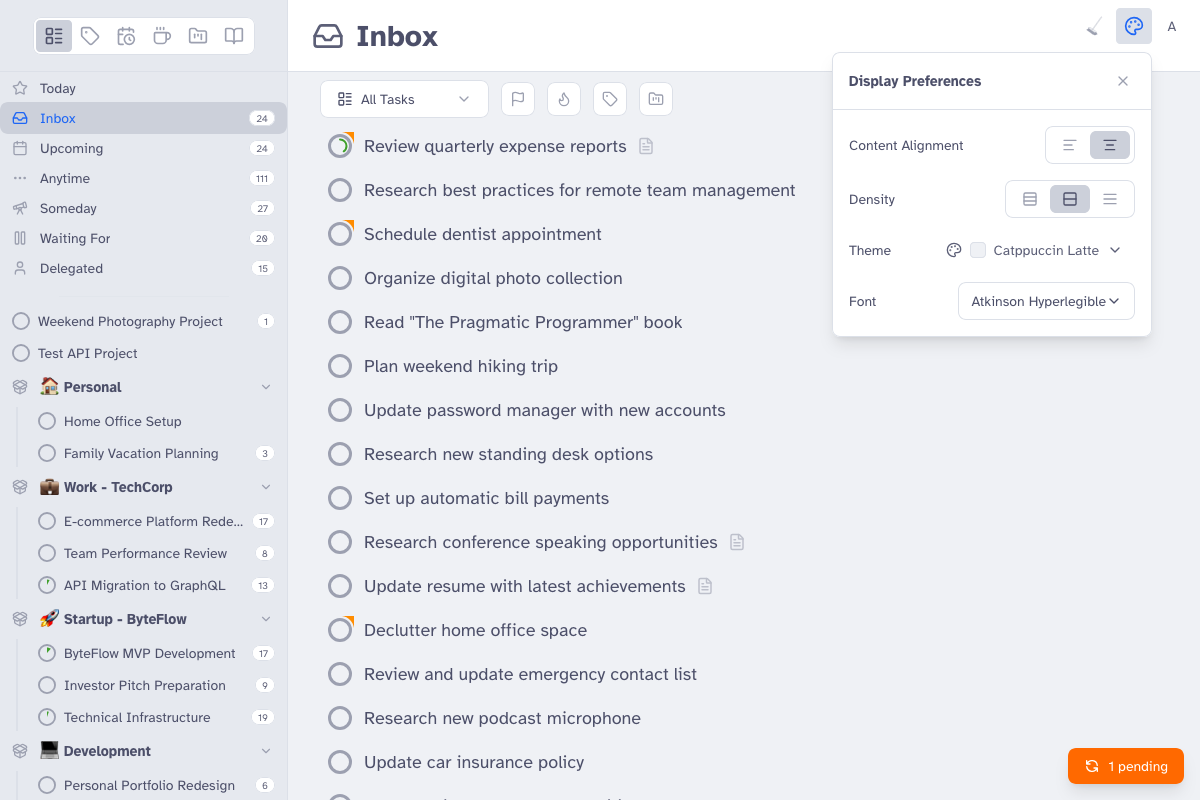The height and width of the screenshot is (800, 1200).
Task: Collapse the Work - TechCorp project group
Action: click(x=266, y=487)
